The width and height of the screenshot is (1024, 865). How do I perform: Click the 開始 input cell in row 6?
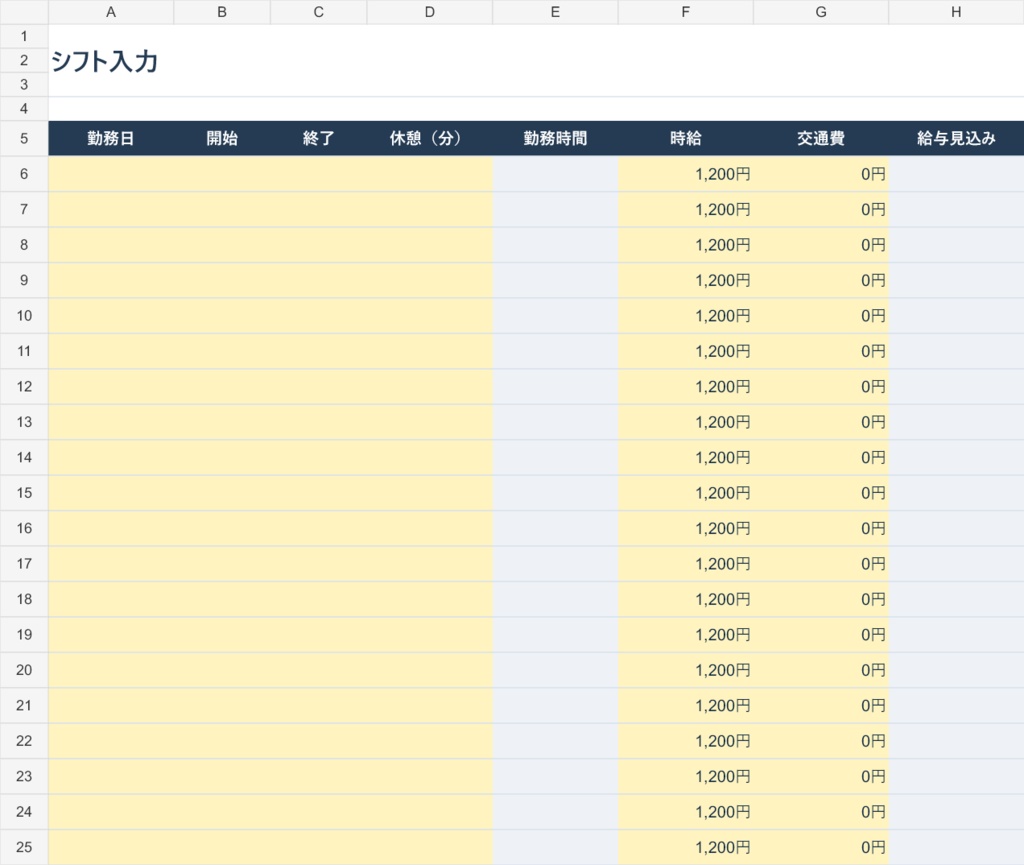click(x=222, y=174)
